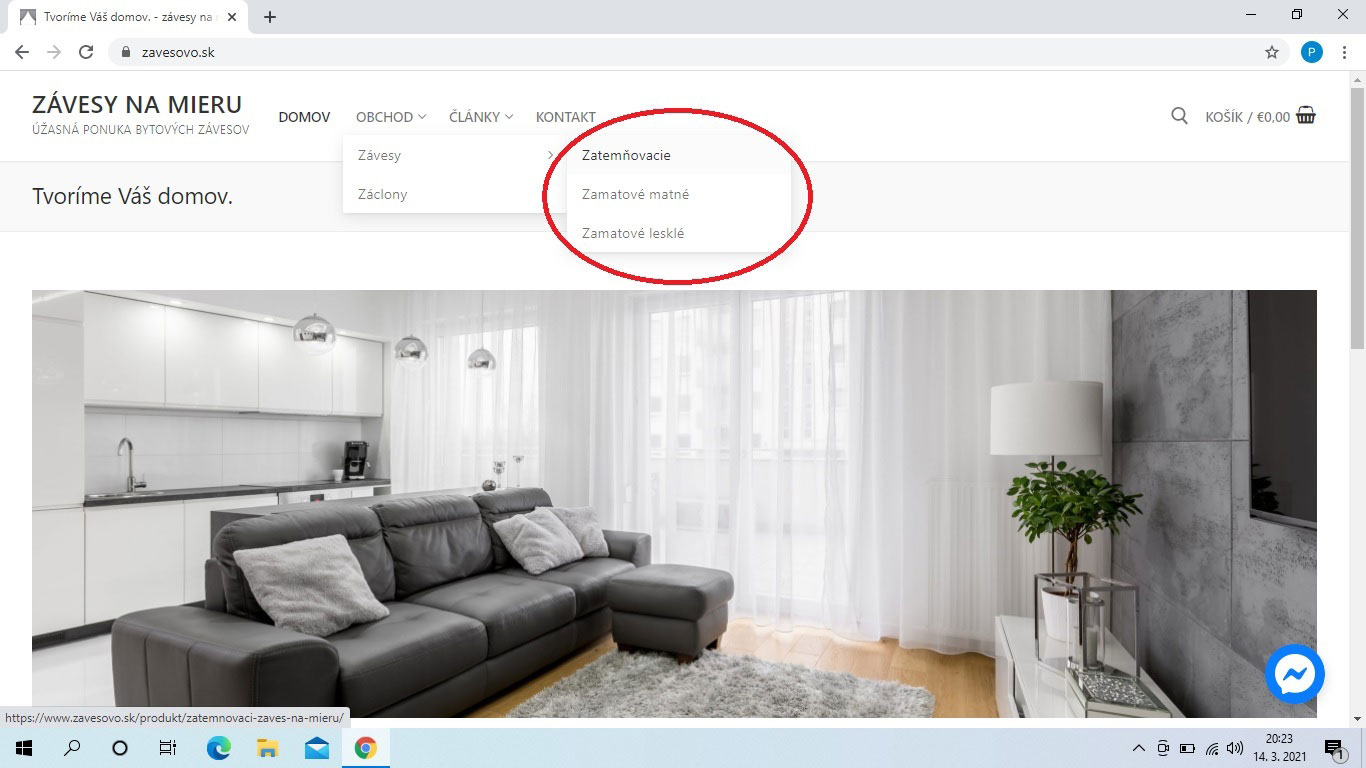This screenshot has height=768, width=1366.
Task: Go back using the browser back arrow
Action: coord(21,52)
